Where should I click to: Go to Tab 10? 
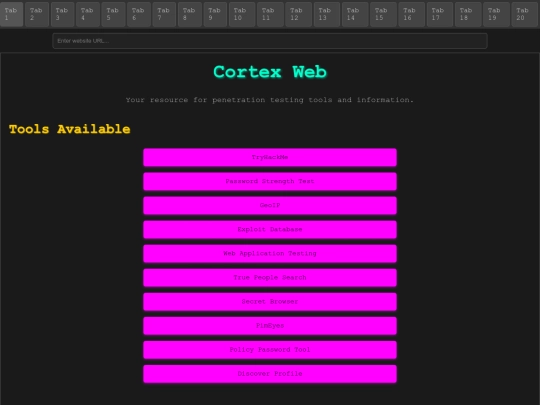pos(242,14)
